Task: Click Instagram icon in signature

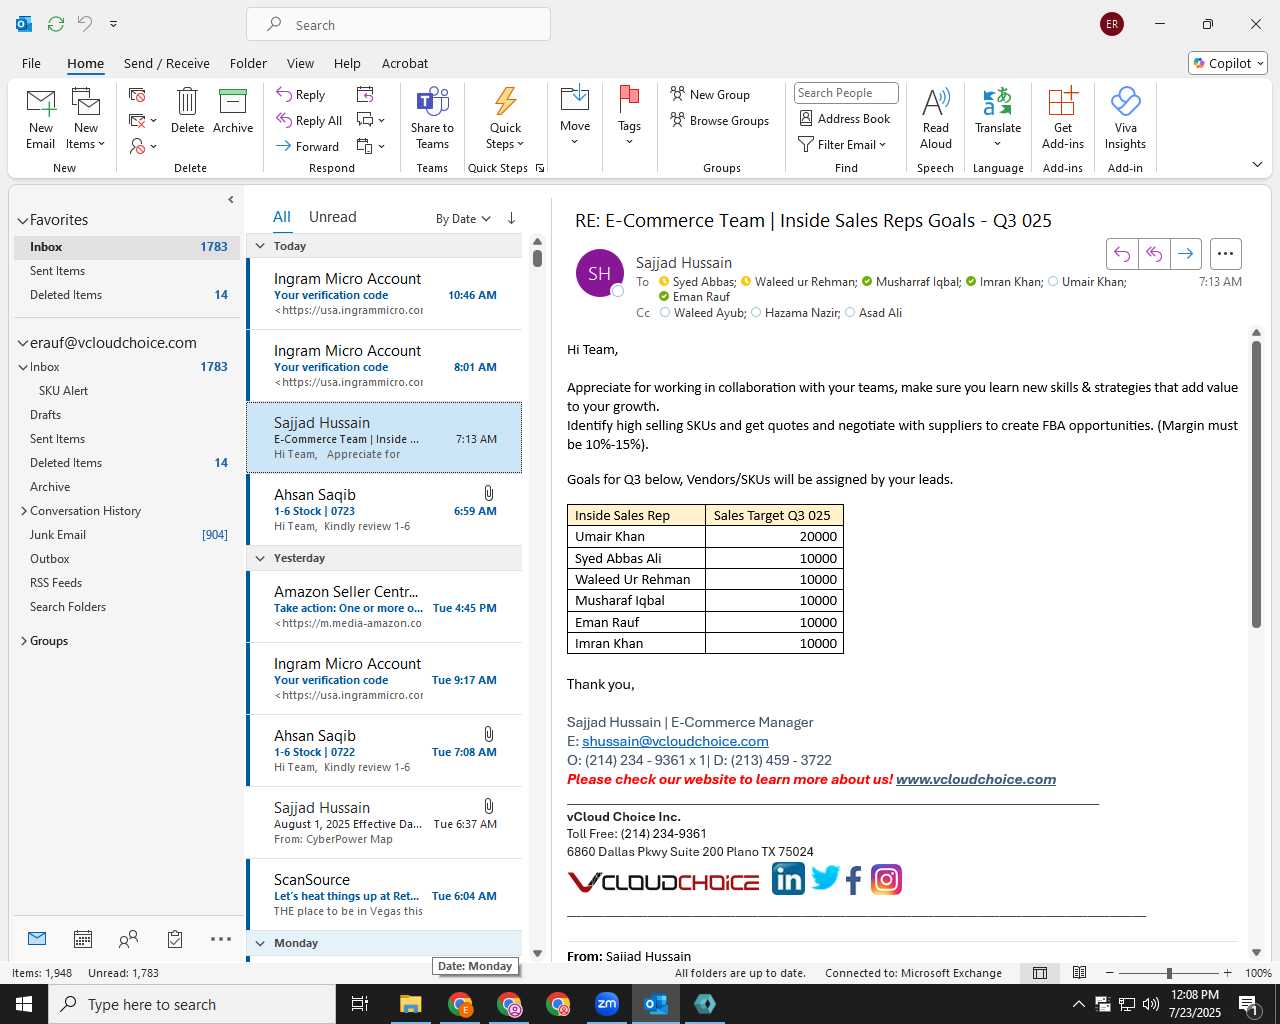Action: point(886,879)
